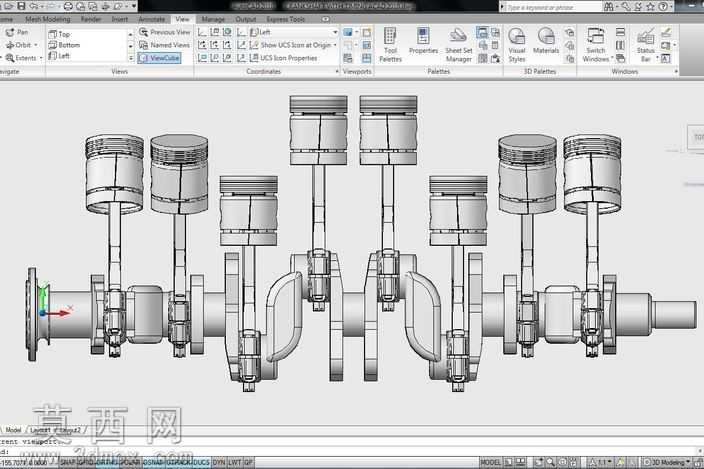The image size is (704, 469).
Task: Click the Save icon in quick access toolbar
Action: tap(21, 6)
